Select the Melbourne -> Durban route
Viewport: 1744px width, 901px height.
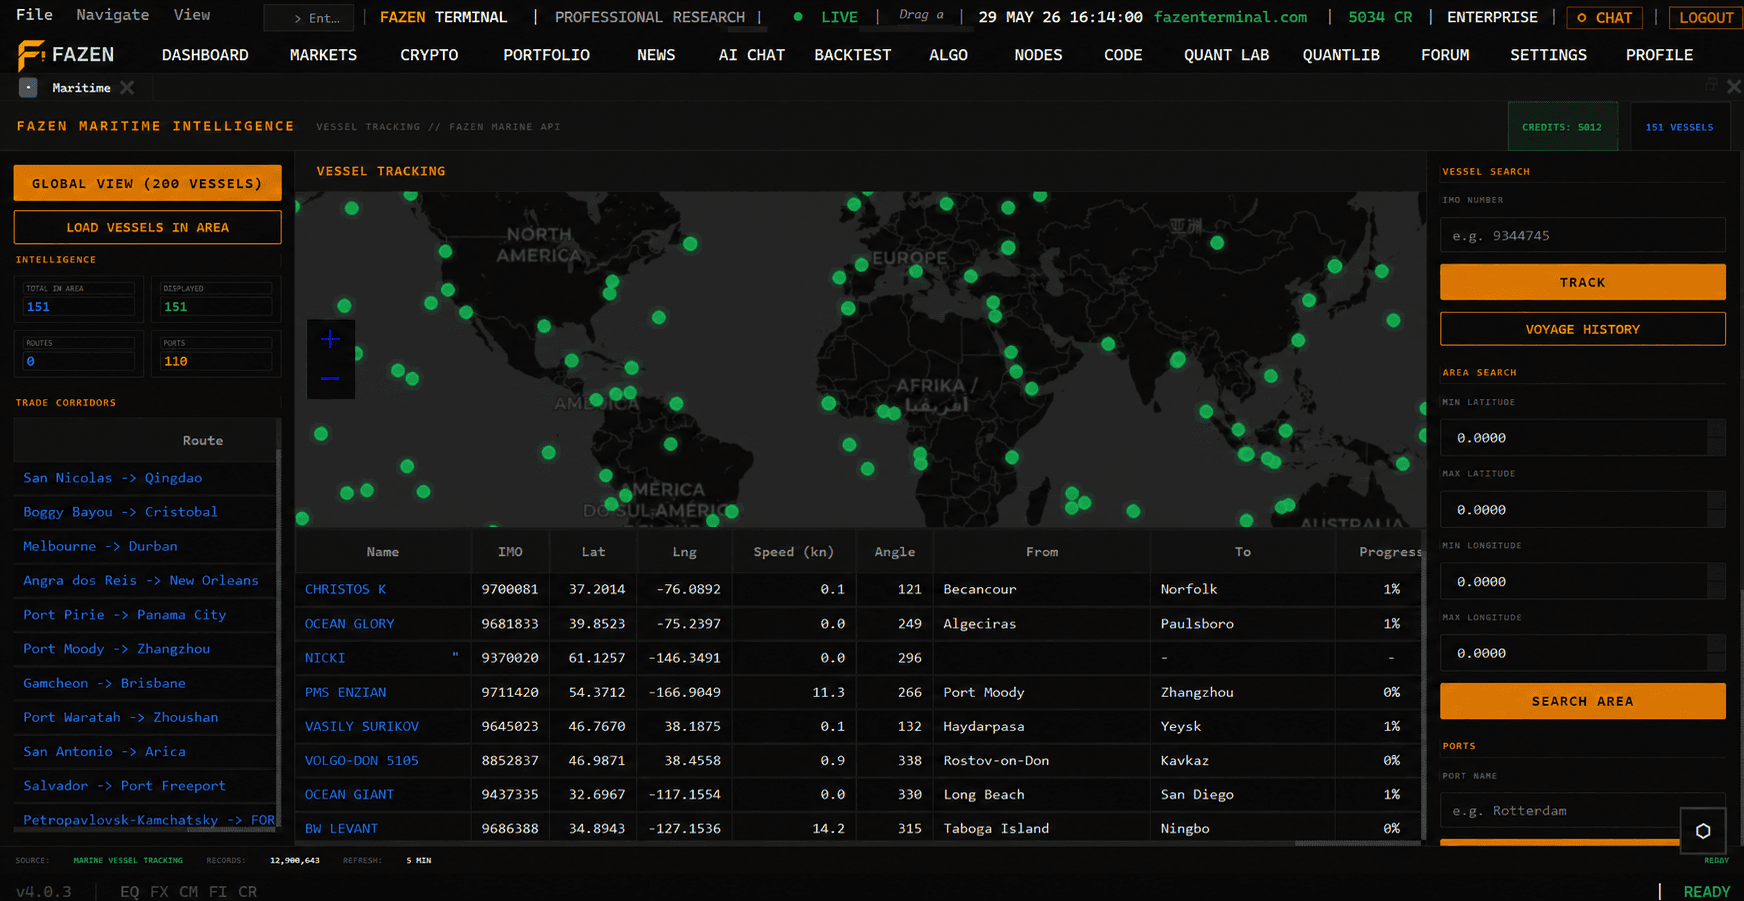click(100, 546)
